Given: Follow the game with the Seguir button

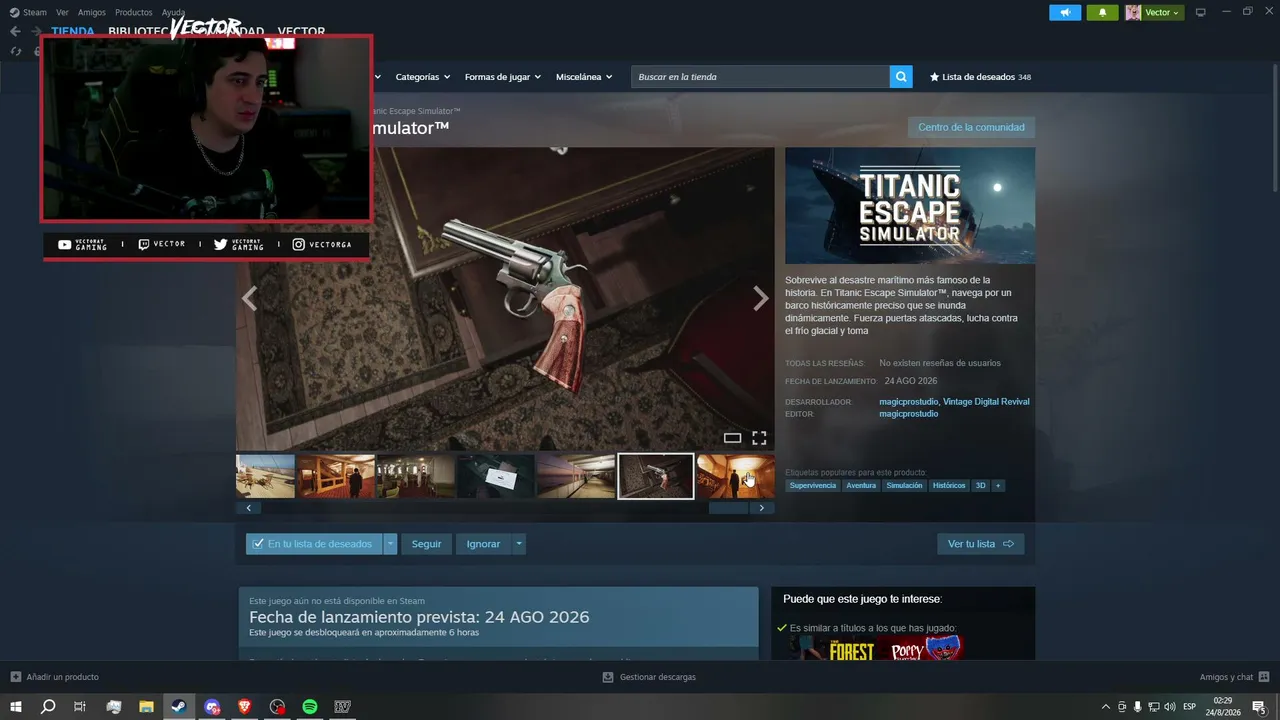Looking at the screenshot, I should click(426, 544).
